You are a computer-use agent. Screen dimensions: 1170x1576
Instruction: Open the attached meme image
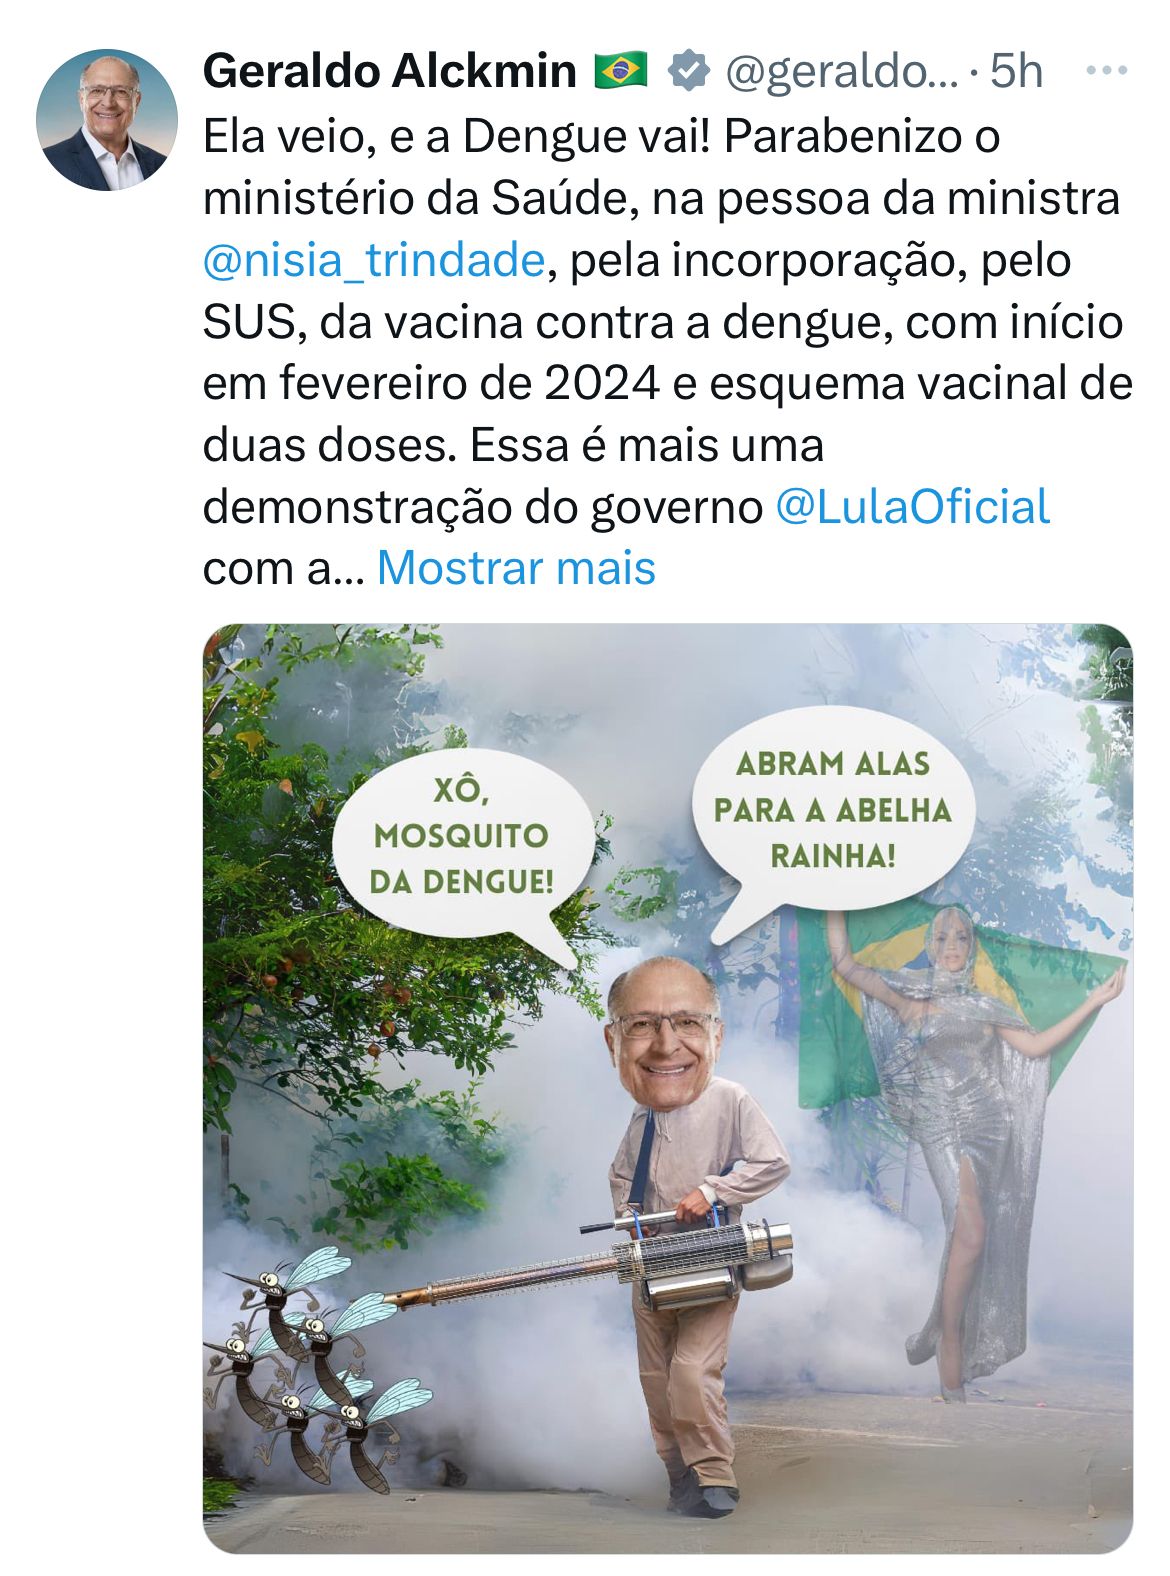tap(668, 1088)
